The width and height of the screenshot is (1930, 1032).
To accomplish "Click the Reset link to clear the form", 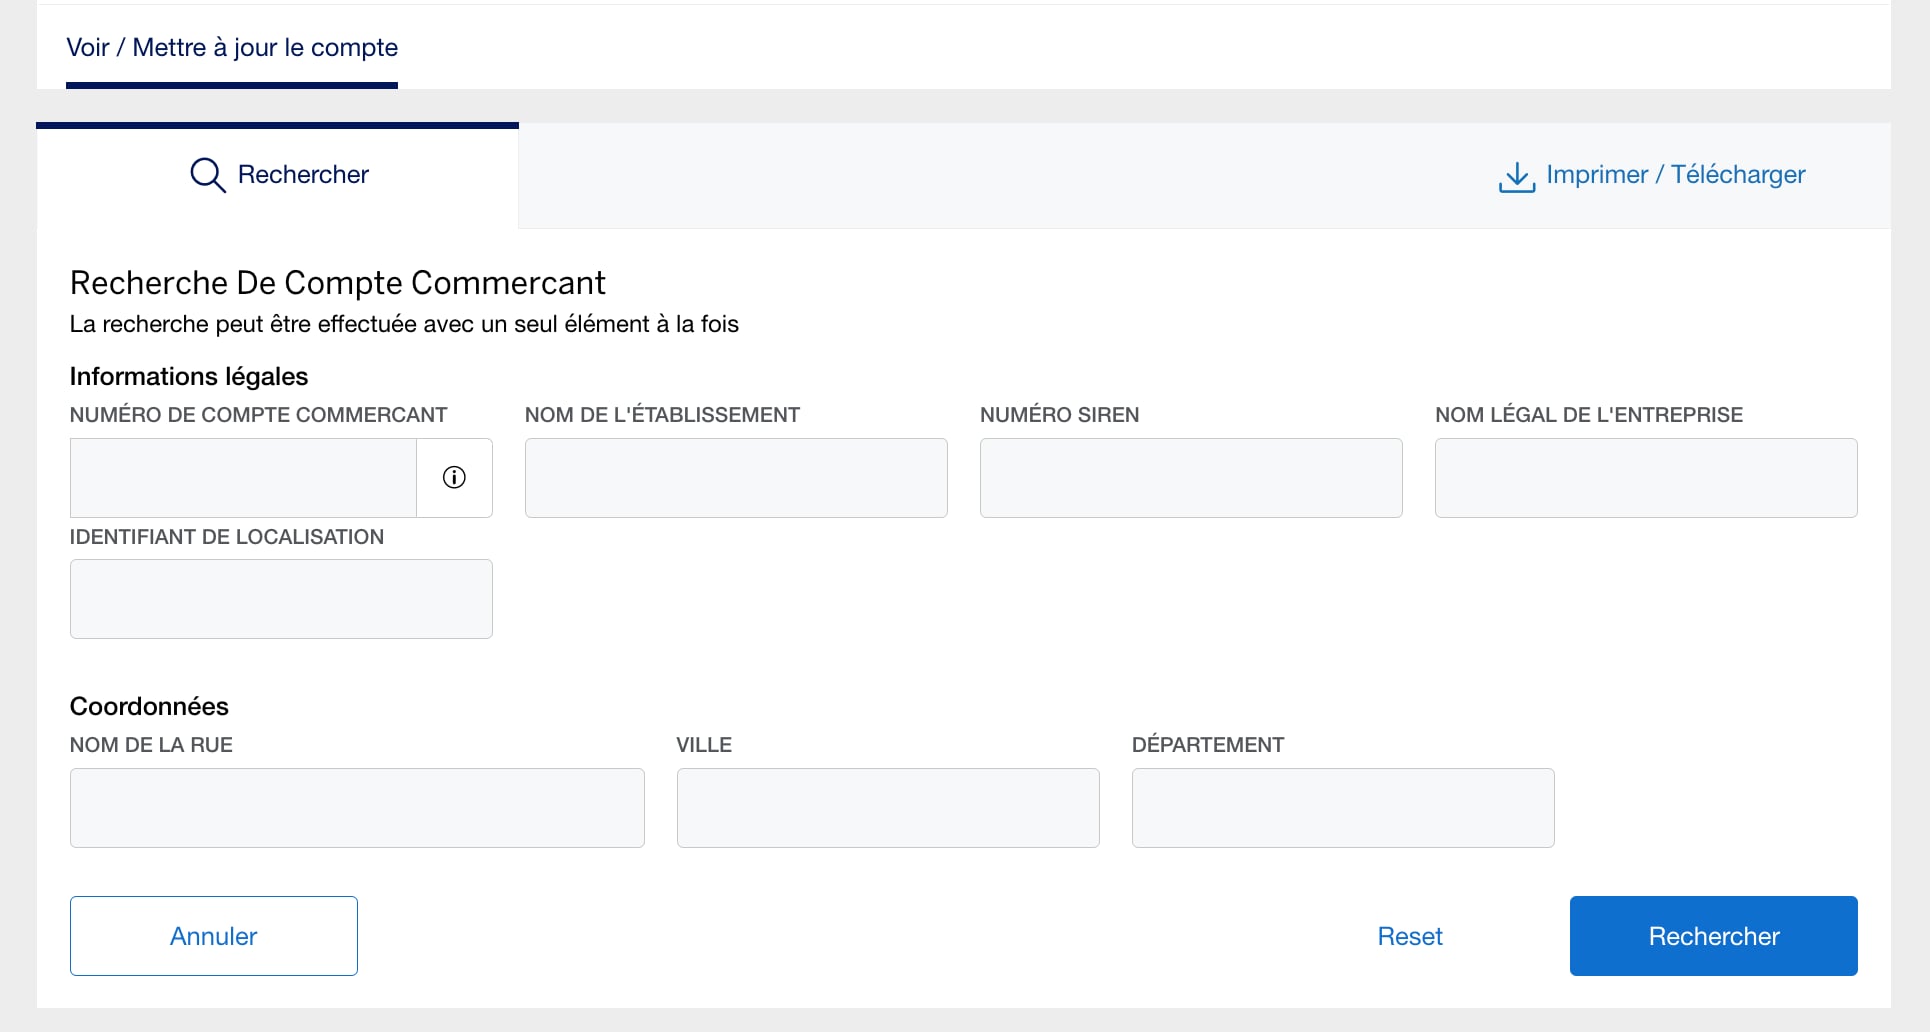I will pyautogui.click(x=1409, y=936).
